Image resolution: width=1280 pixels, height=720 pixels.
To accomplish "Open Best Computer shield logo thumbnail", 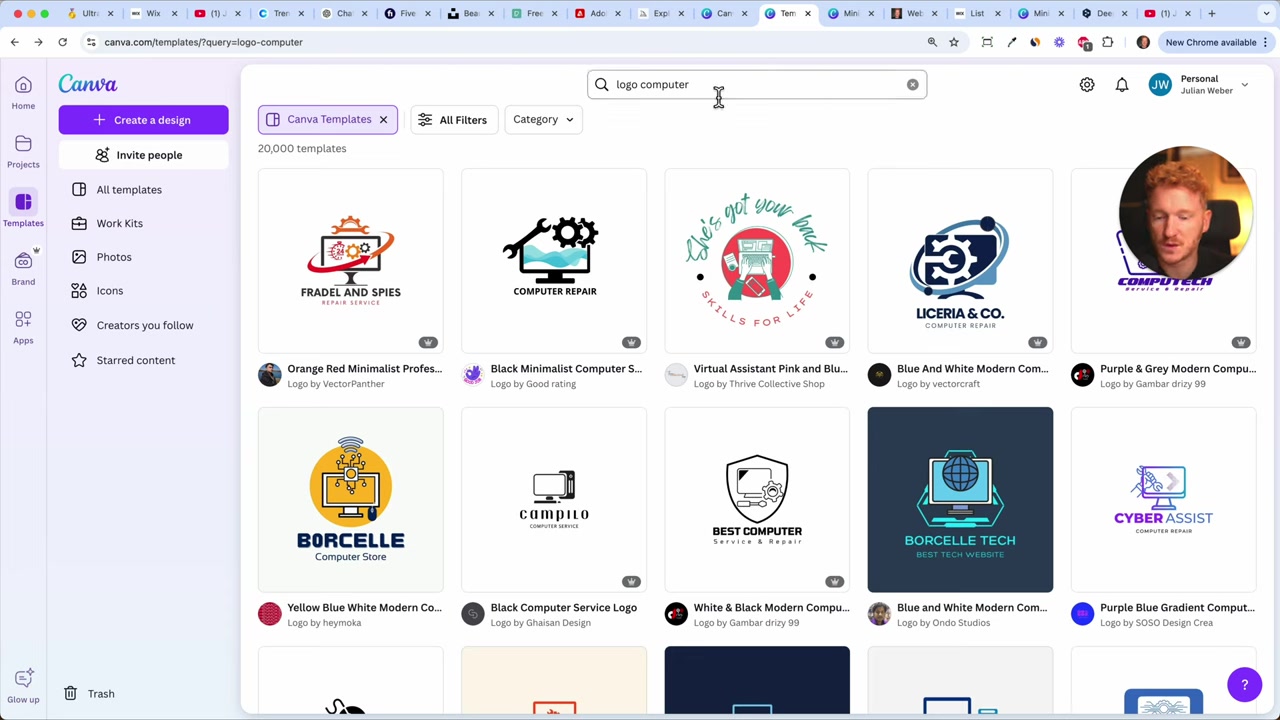I will (757, 499).
